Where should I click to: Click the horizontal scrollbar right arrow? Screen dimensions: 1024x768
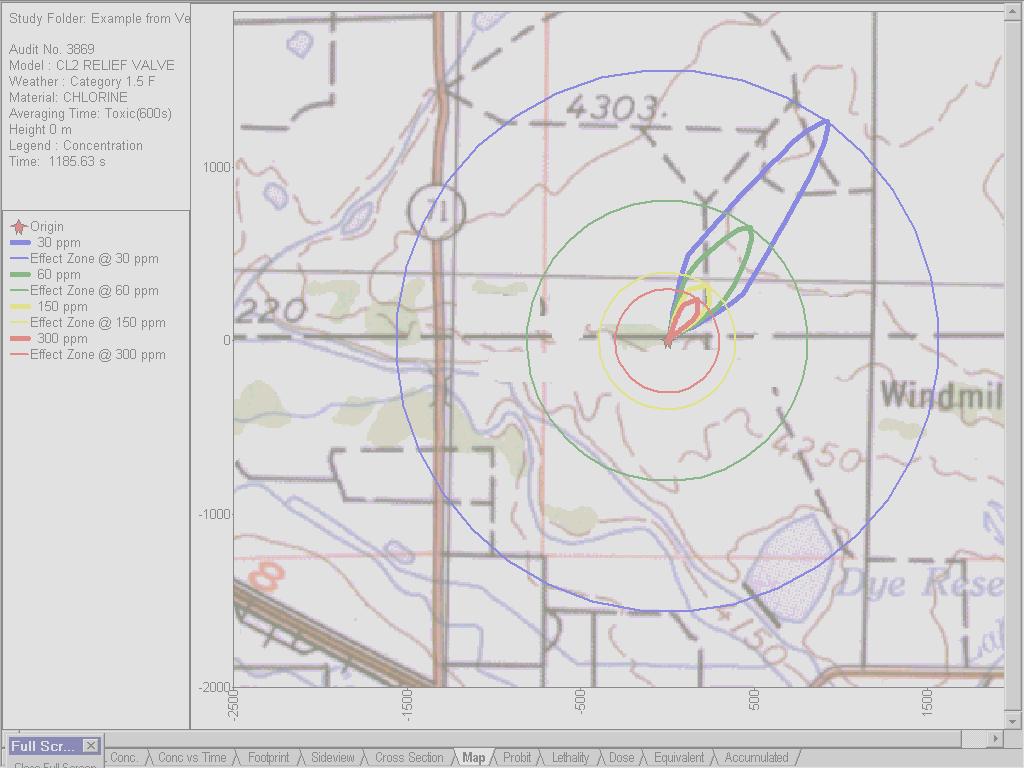click(x=995, y=739)
